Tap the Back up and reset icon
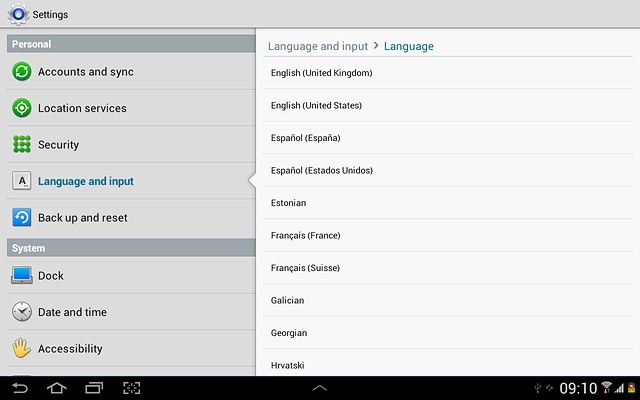Image resolution: width=640 pixels, height=400 pixels. [x=22, y=218]
